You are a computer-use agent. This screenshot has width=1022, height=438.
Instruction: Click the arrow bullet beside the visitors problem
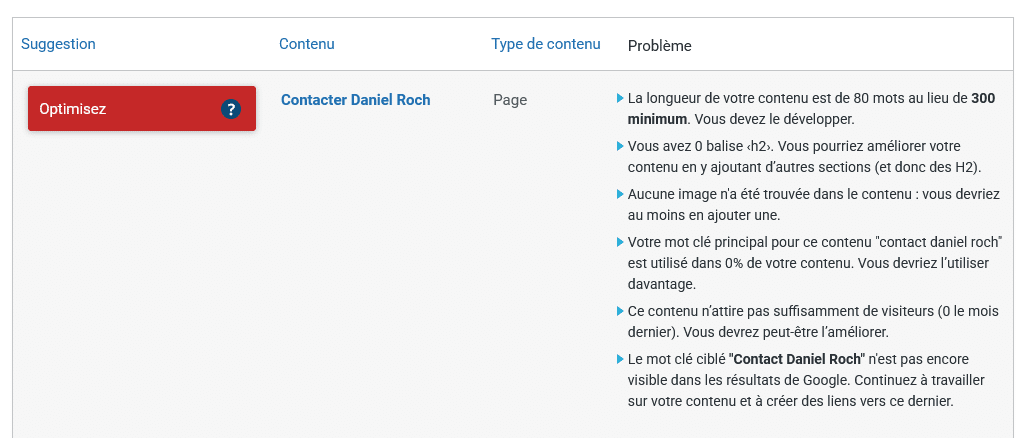[x=620, y=311]
